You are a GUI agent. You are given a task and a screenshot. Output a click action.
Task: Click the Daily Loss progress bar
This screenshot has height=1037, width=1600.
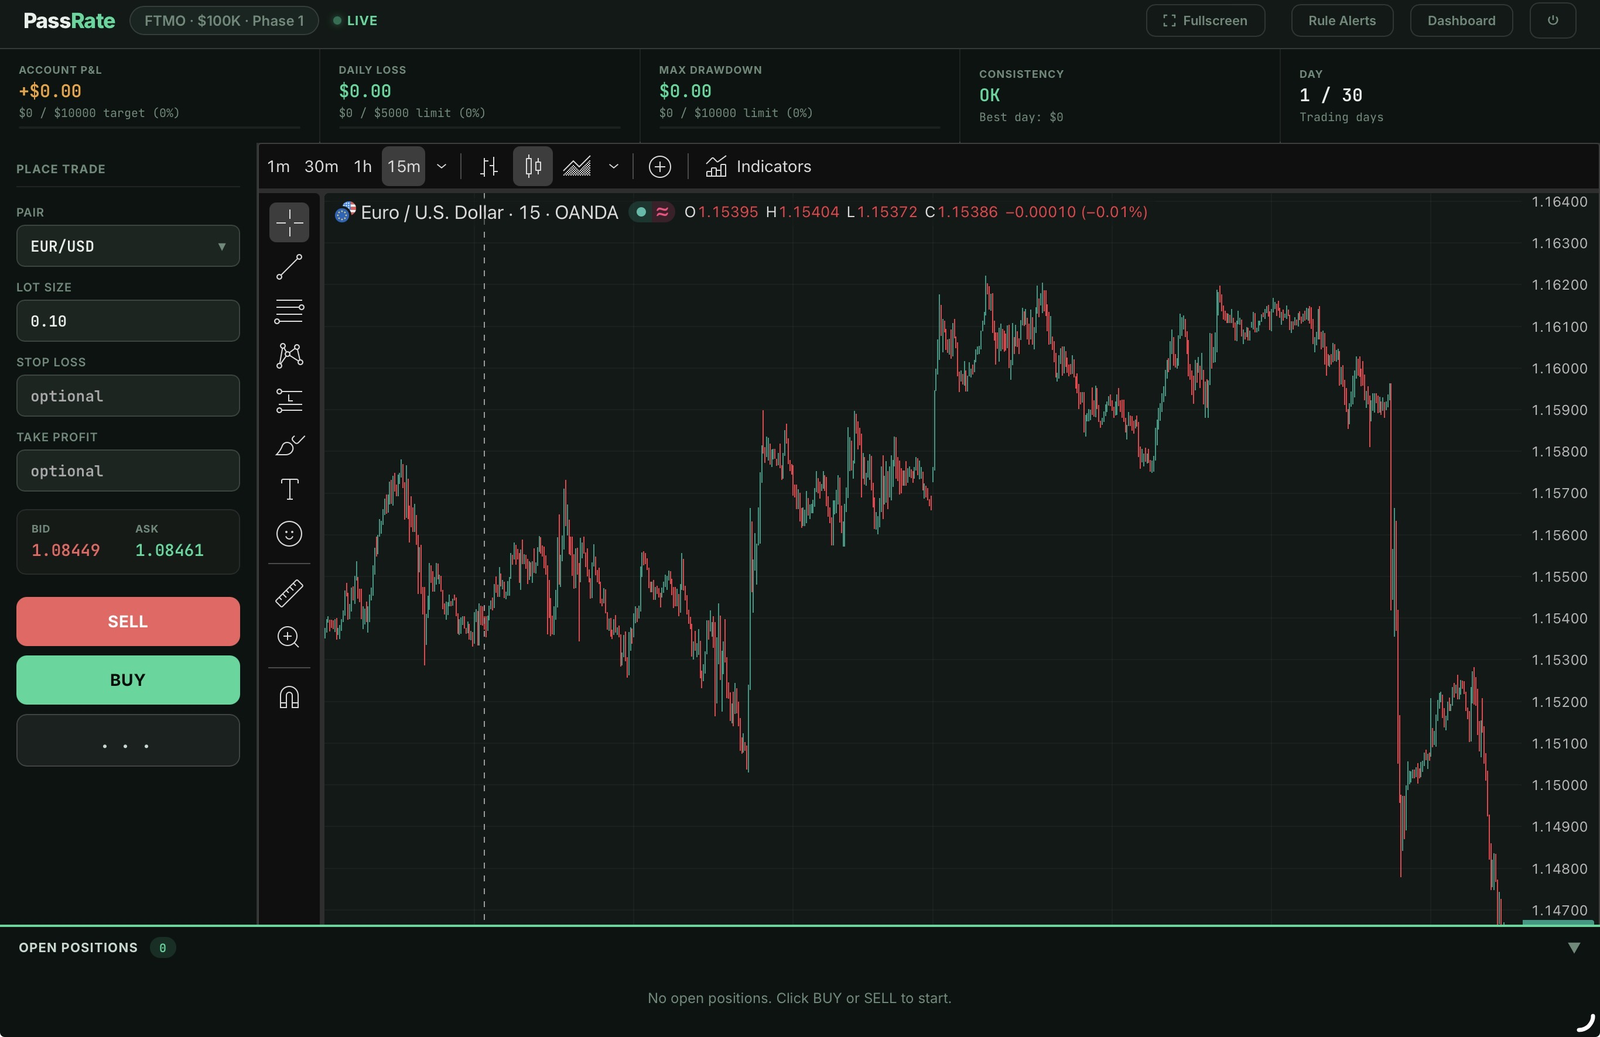point(479,127)
